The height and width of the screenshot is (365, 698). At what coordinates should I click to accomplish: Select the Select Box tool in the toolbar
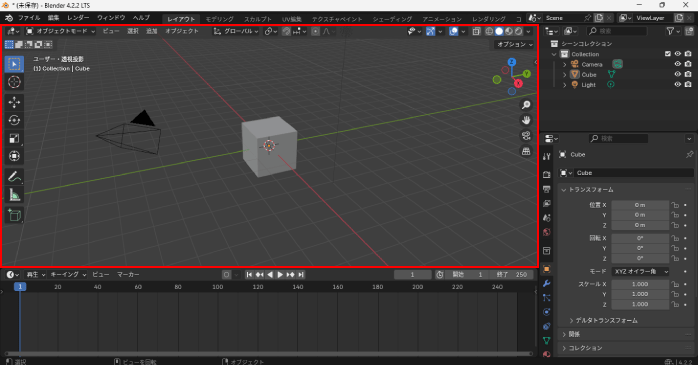[x=14, y=64]
